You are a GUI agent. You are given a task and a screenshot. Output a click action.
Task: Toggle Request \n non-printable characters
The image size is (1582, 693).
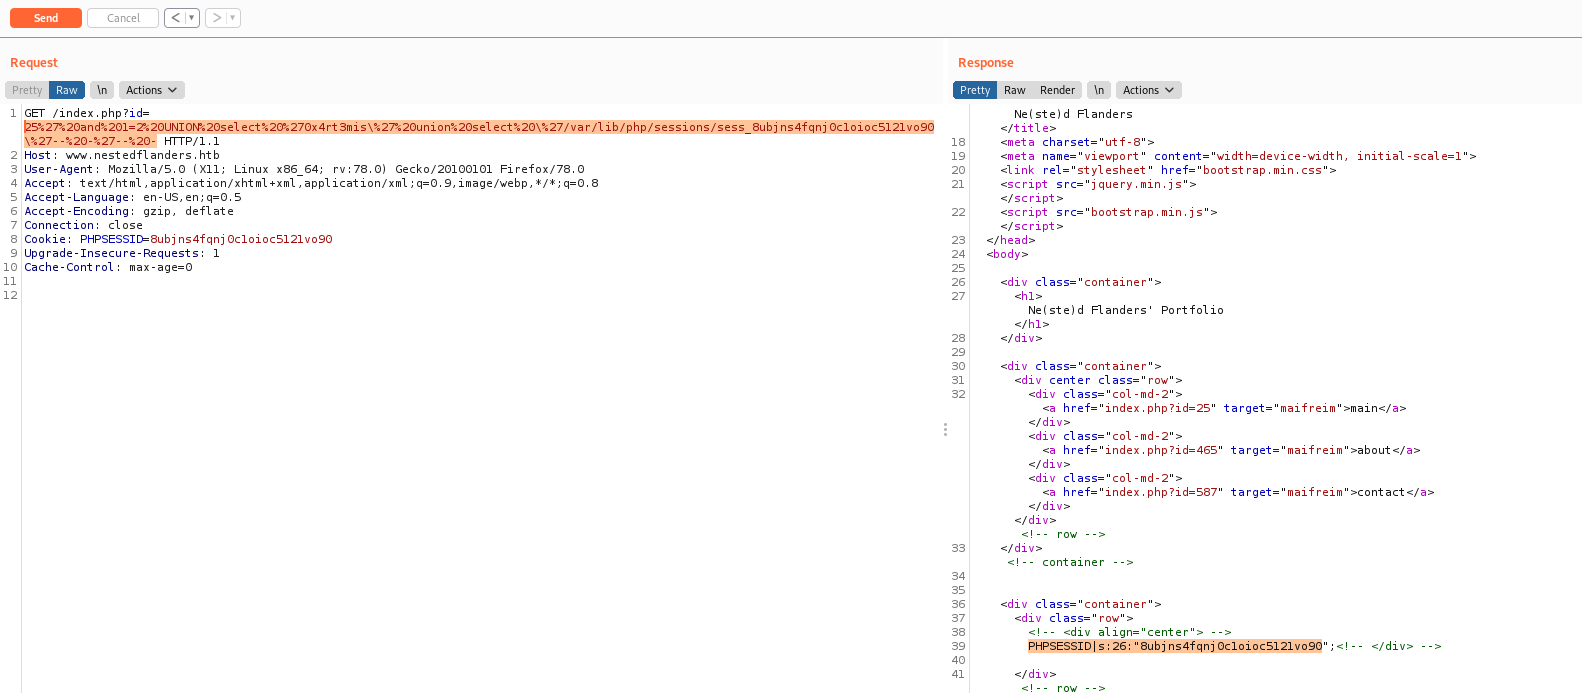pyautogui.click(x=102, y=90)
